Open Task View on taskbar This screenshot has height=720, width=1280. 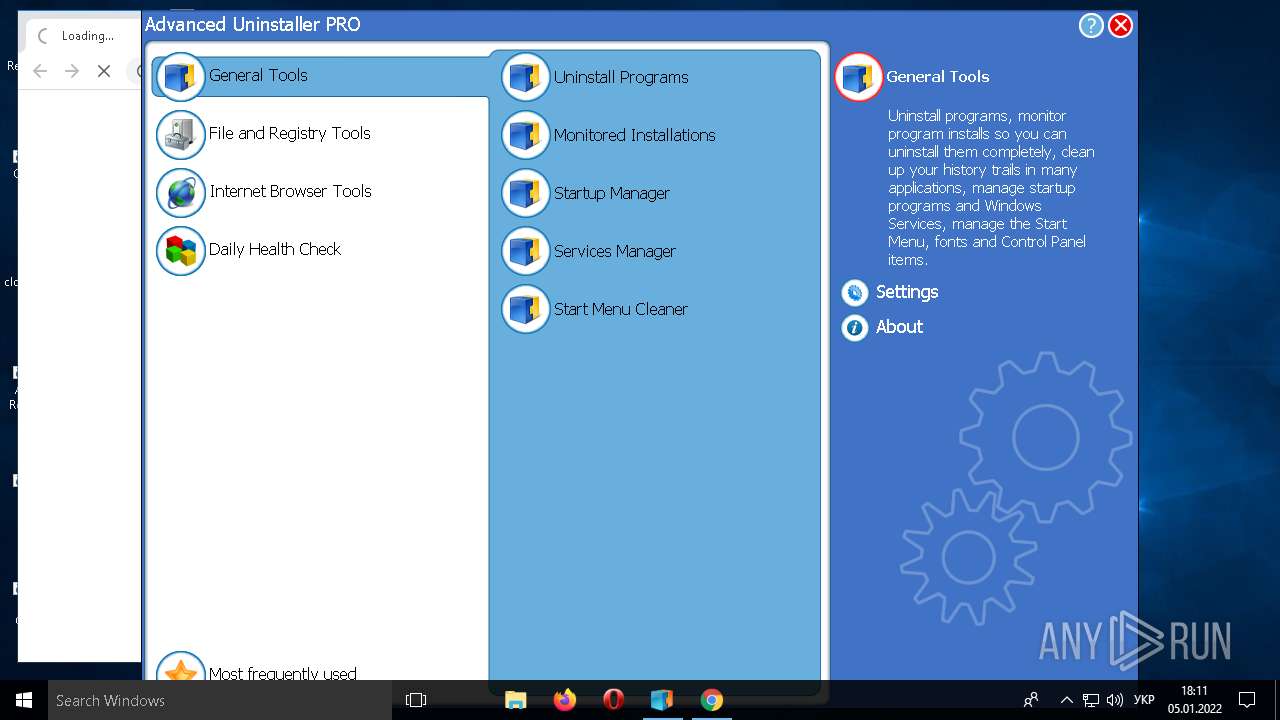(416, 700)
